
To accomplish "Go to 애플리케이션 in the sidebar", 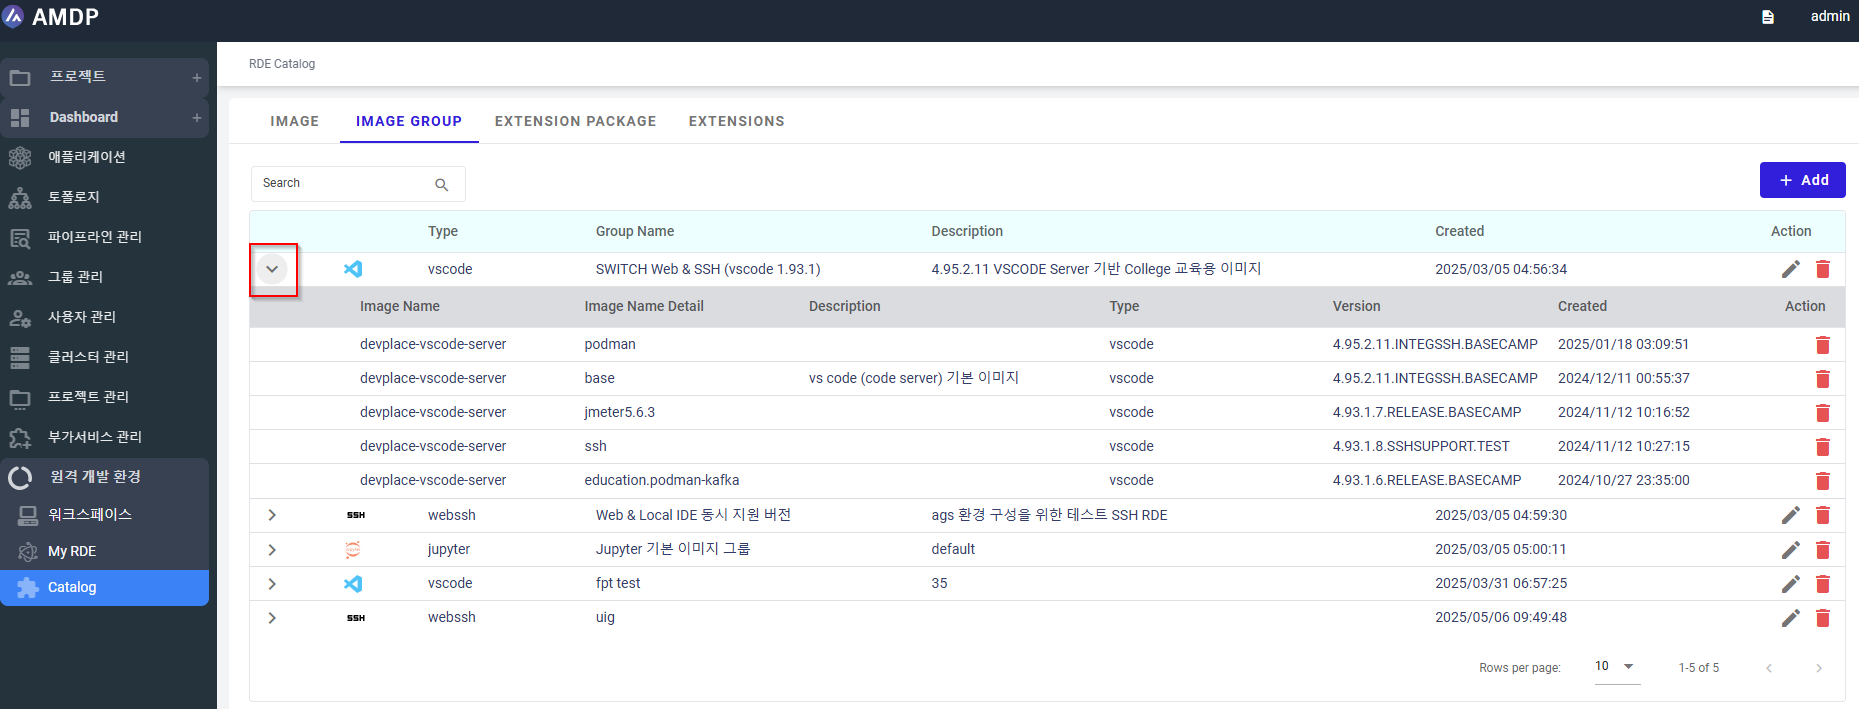I will tap(104, 157).
